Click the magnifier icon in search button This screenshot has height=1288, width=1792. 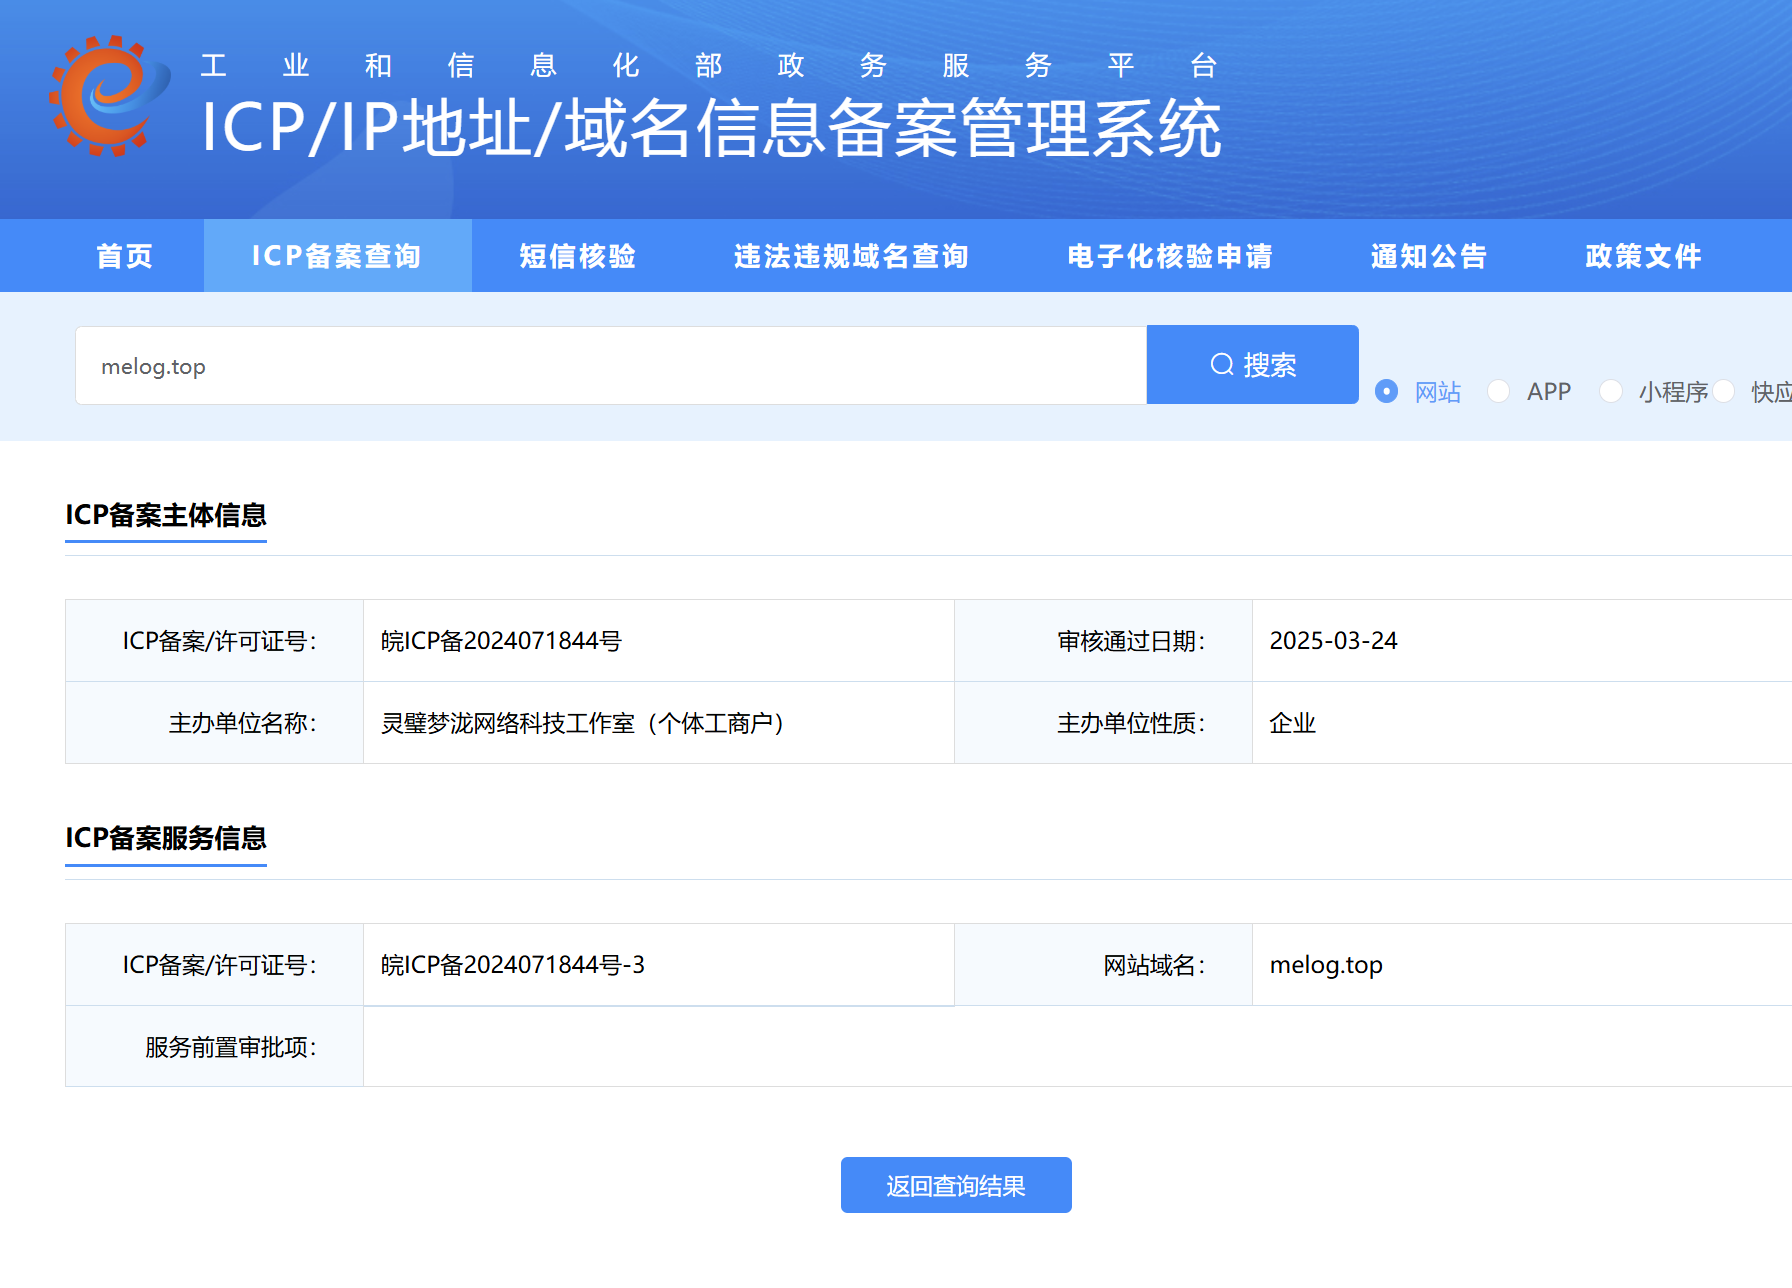pyautogui.click(x=1221, y=364)
